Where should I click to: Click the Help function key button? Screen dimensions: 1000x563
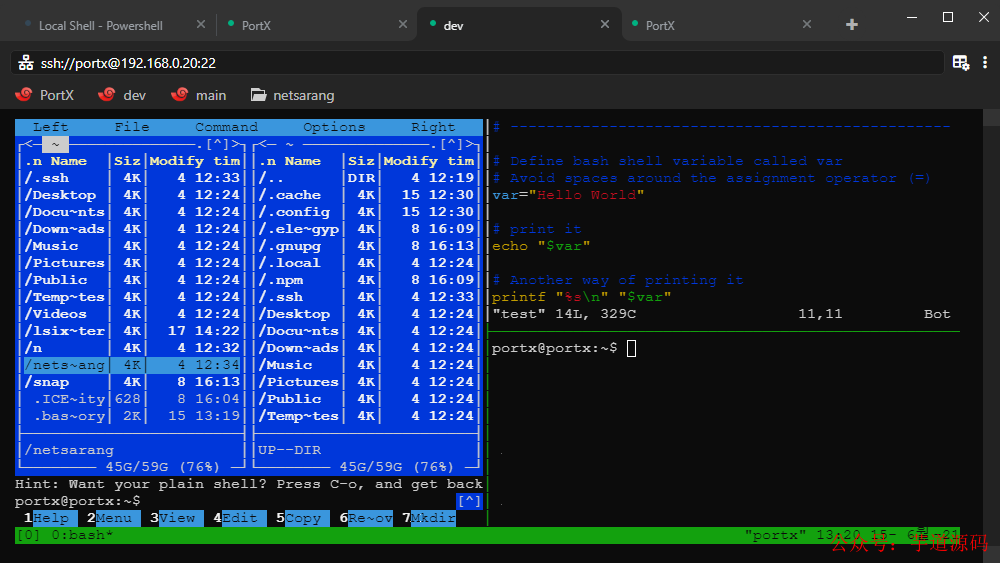[x=50, y=518]
